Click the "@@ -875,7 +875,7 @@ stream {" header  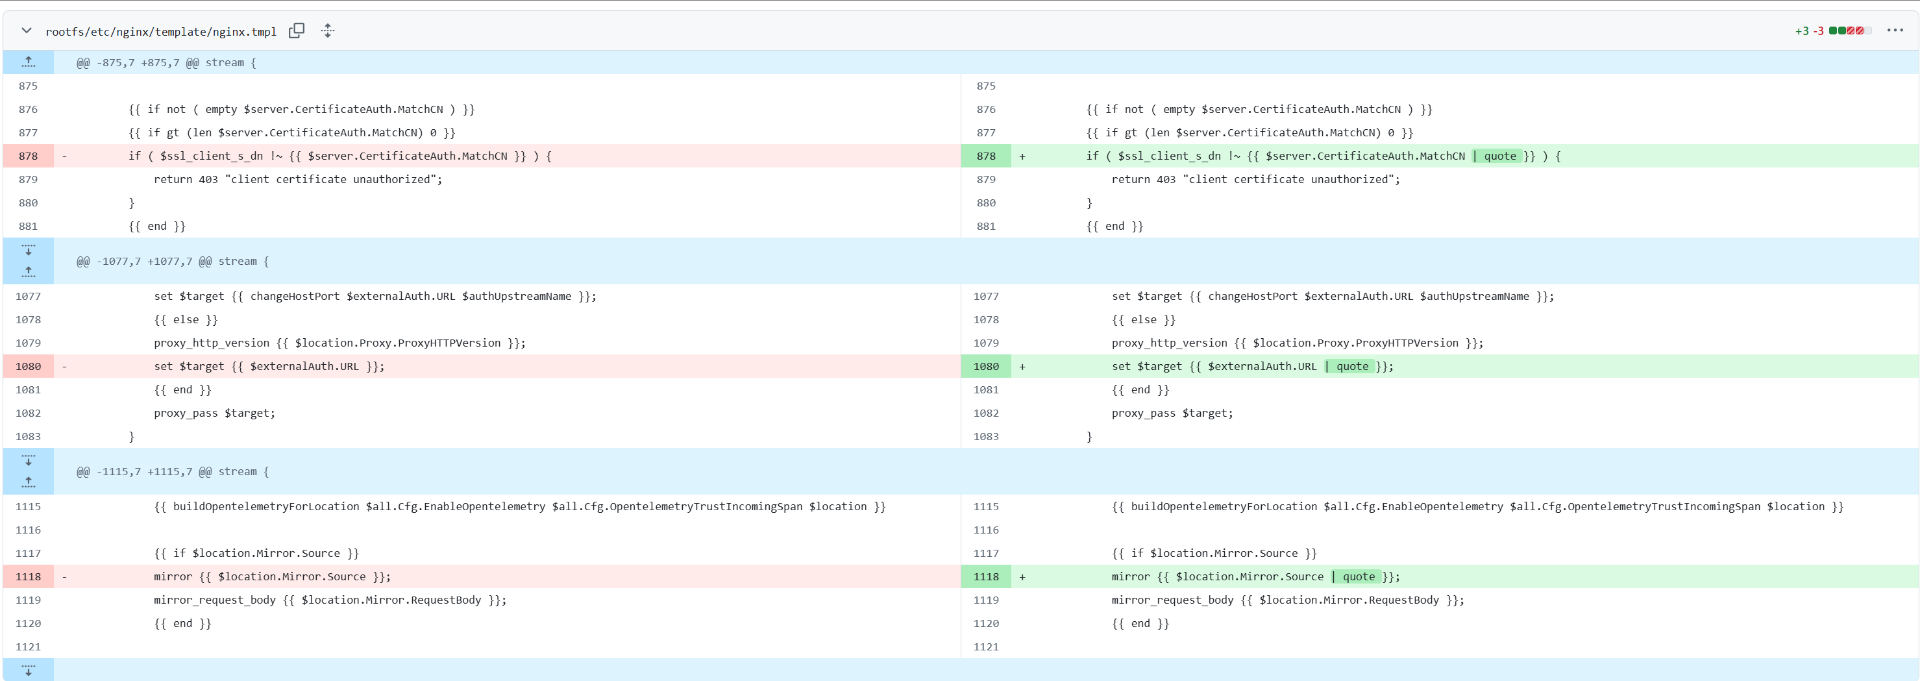tap(166, 63)
